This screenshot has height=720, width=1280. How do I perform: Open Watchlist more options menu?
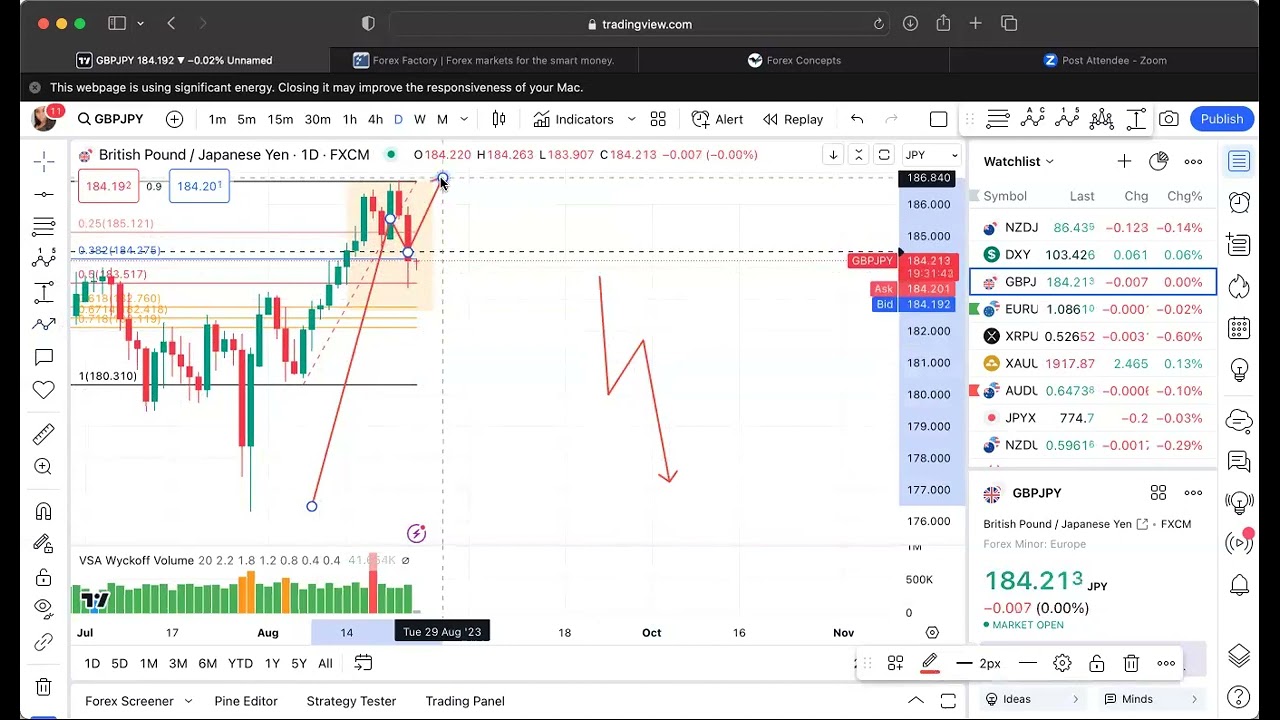pyautogui.click(x=1193, y=161)
